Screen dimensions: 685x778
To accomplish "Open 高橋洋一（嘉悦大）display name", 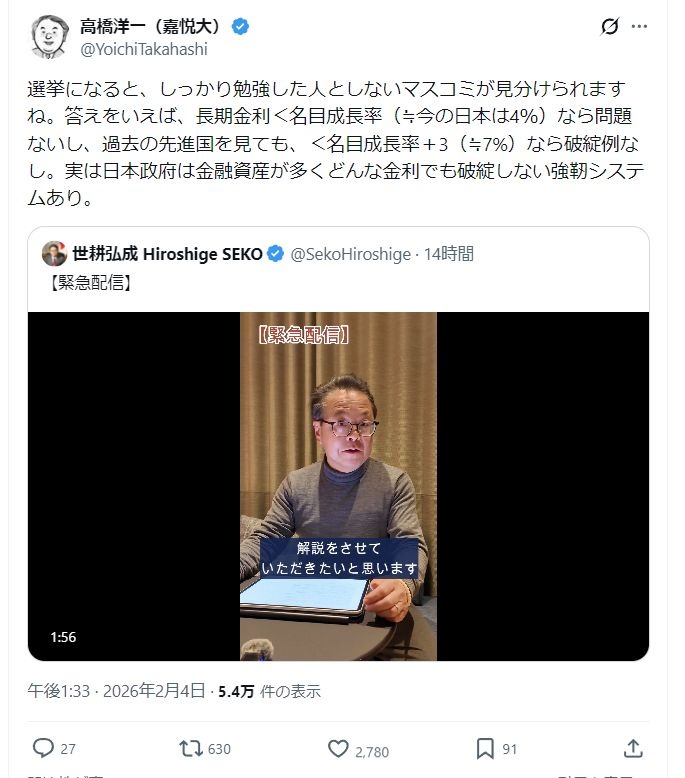I will coord(150,26).
